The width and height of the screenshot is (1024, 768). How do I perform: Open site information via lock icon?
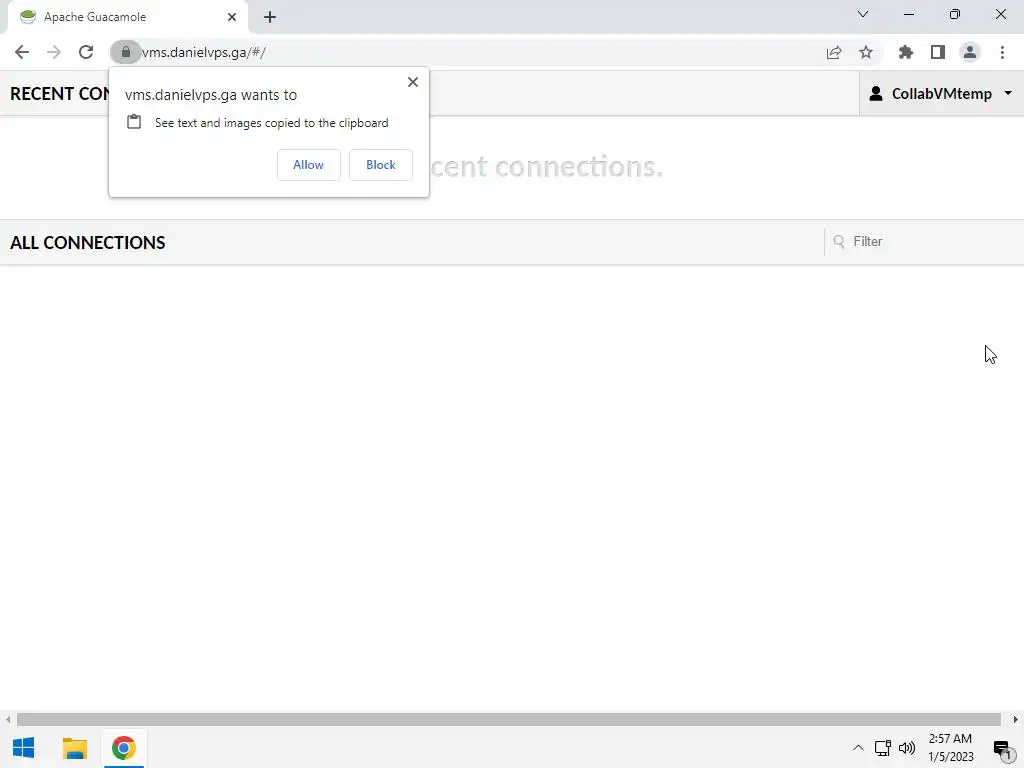tap(125, 52)
